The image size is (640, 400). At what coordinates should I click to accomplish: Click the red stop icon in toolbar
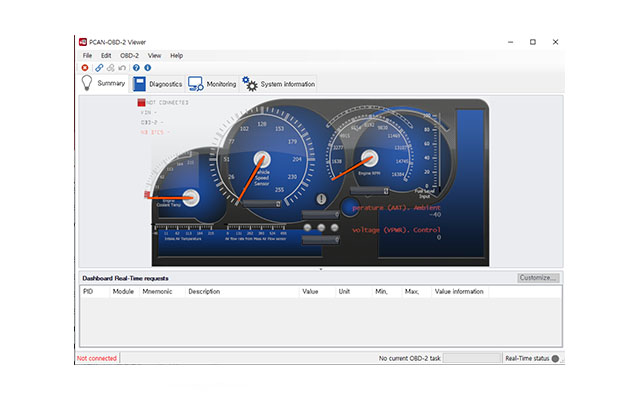point(85,68)
